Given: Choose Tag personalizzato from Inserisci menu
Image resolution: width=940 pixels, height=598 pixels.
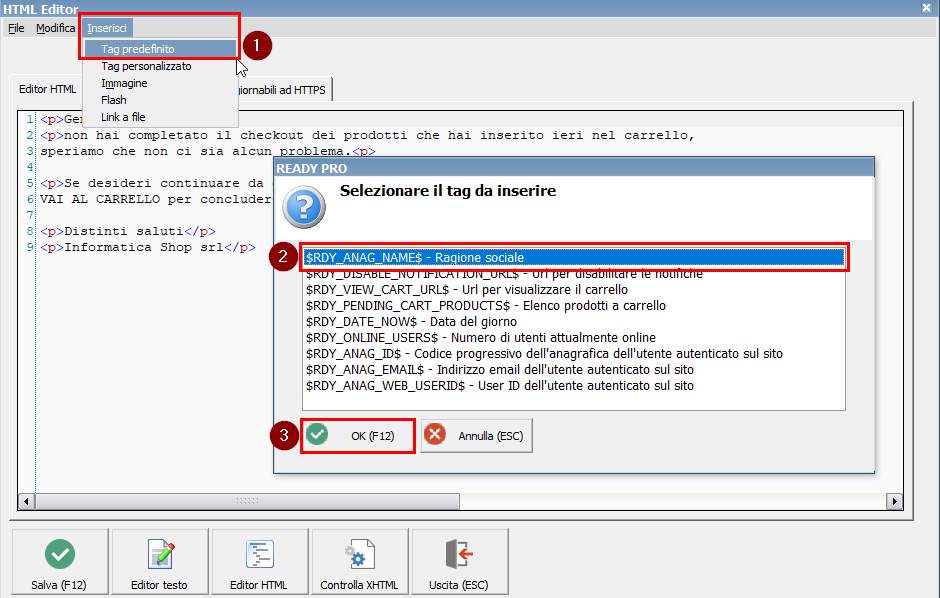Looking at the screenshot, I should (x=146, y=66).
